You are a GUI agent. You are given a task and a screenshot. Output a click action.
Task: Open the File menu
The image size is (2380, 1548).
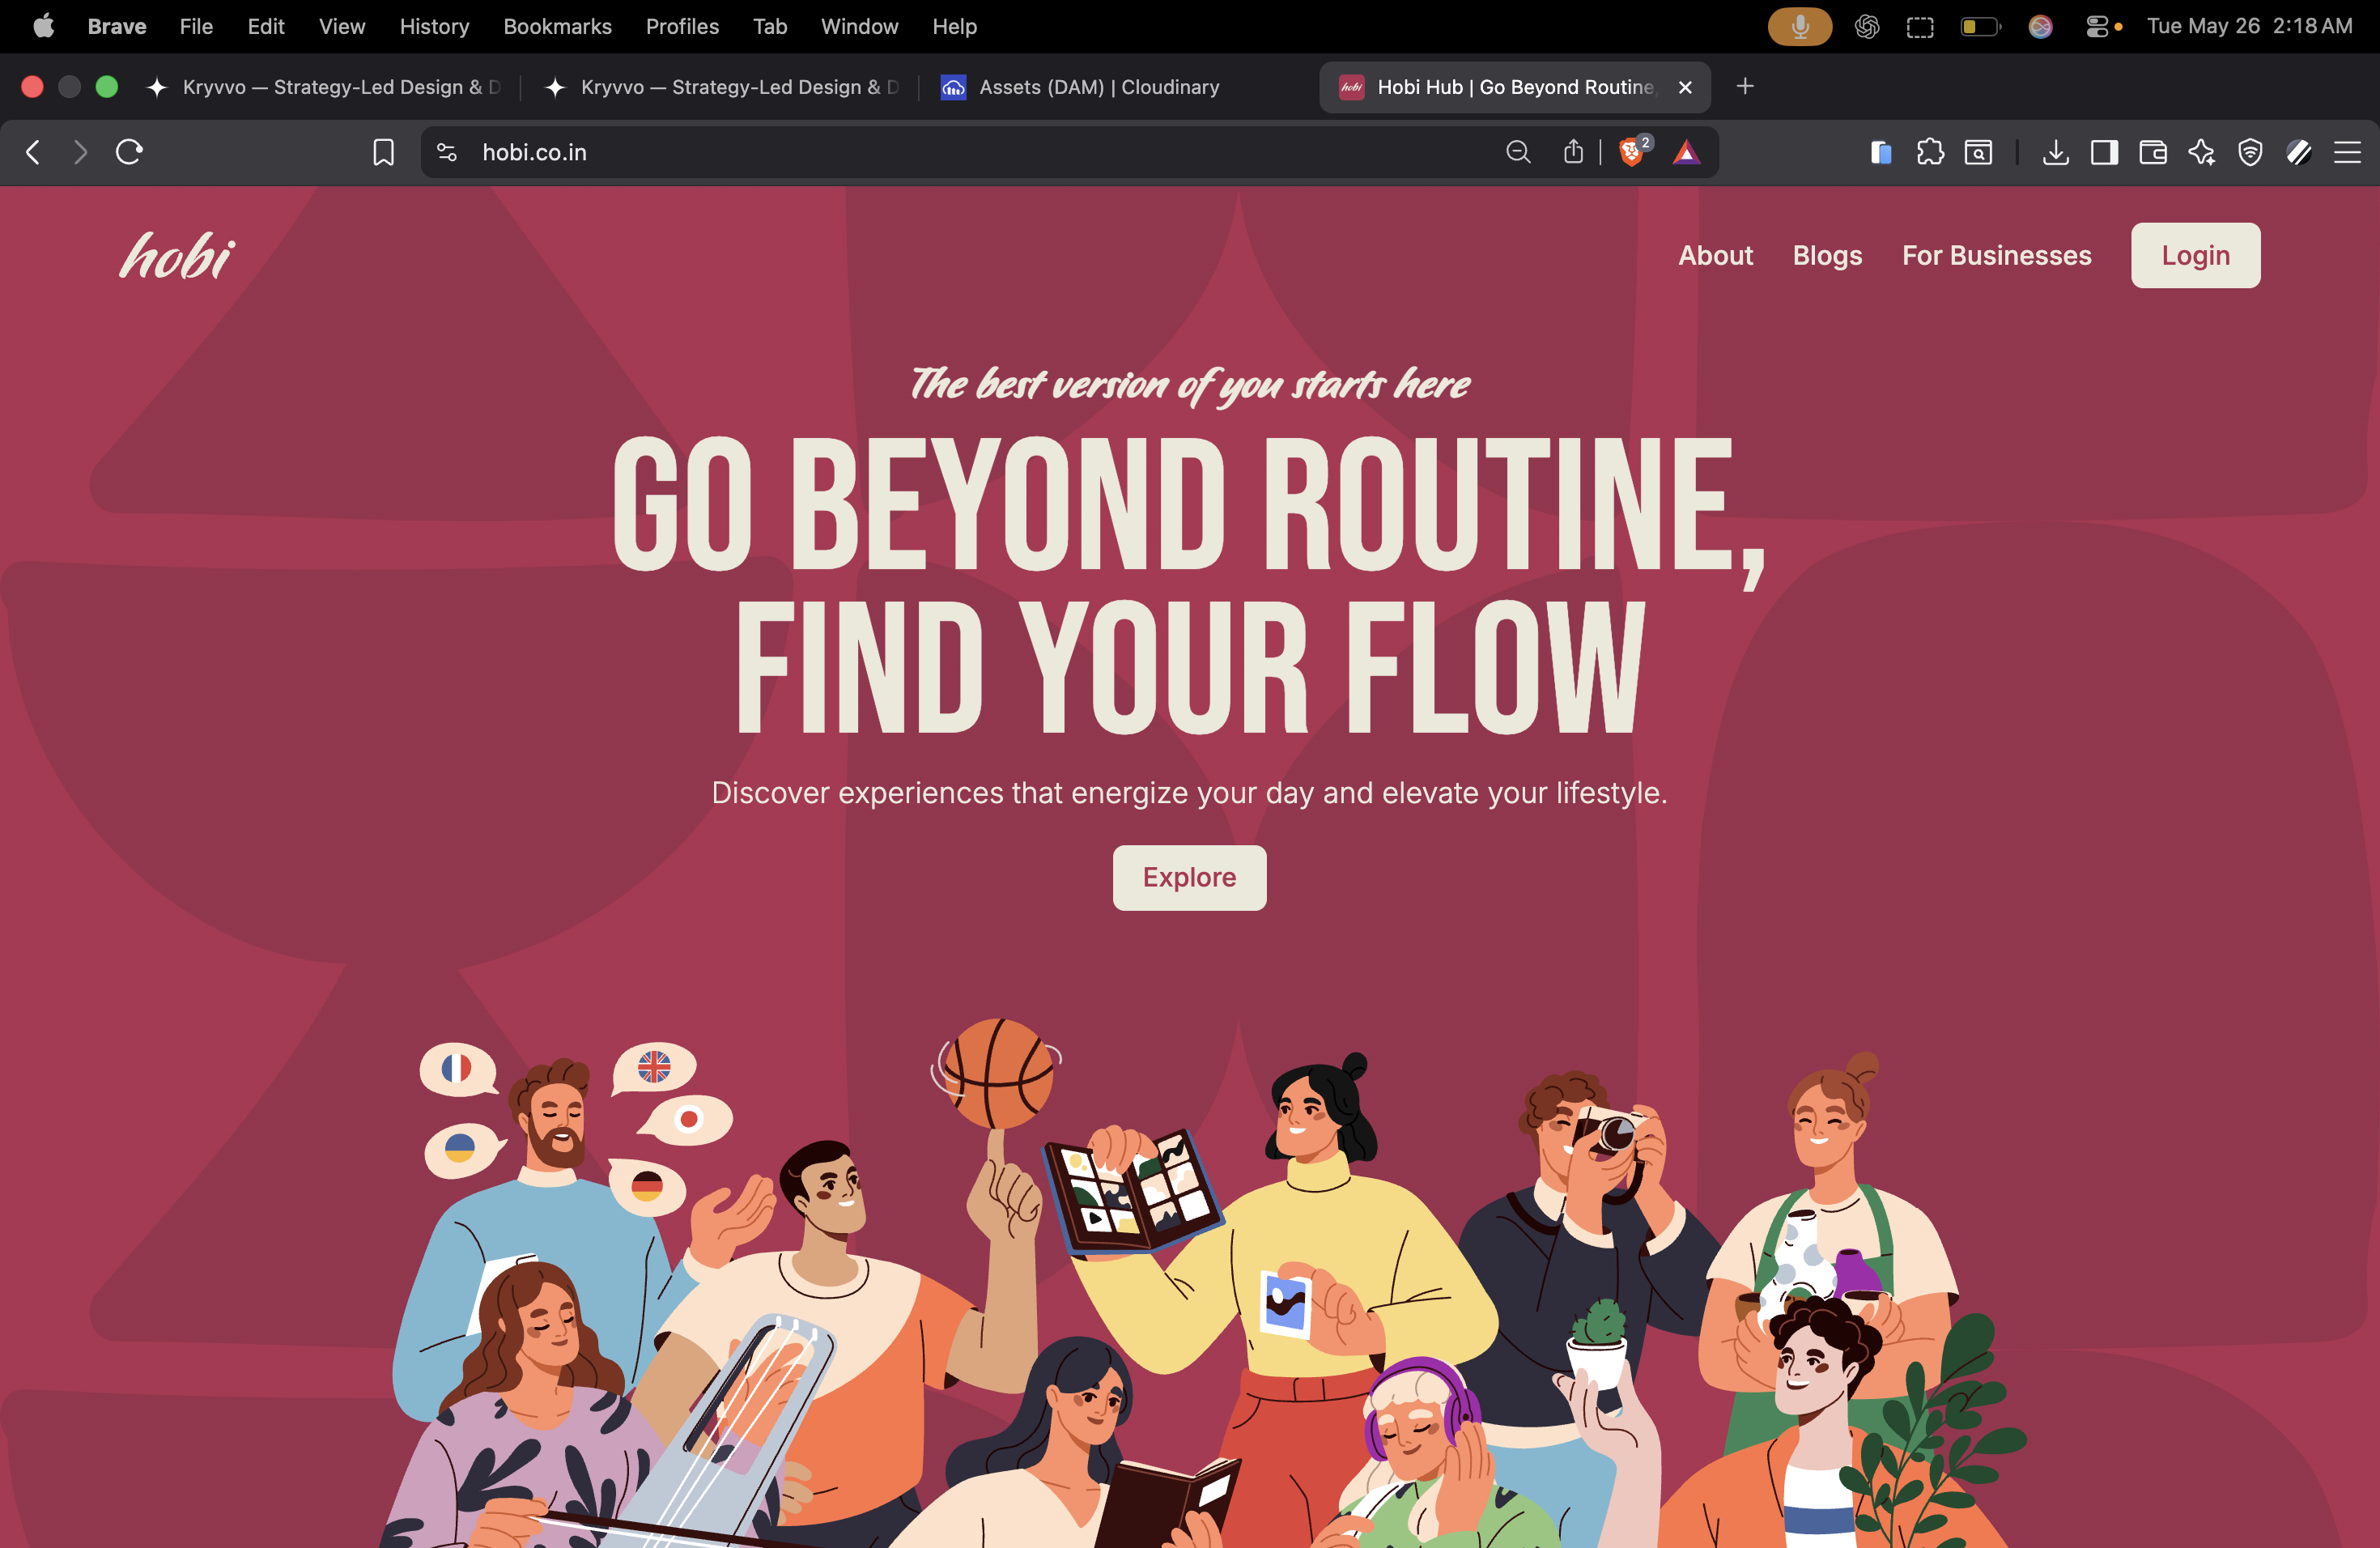click(x=196, y=26)
